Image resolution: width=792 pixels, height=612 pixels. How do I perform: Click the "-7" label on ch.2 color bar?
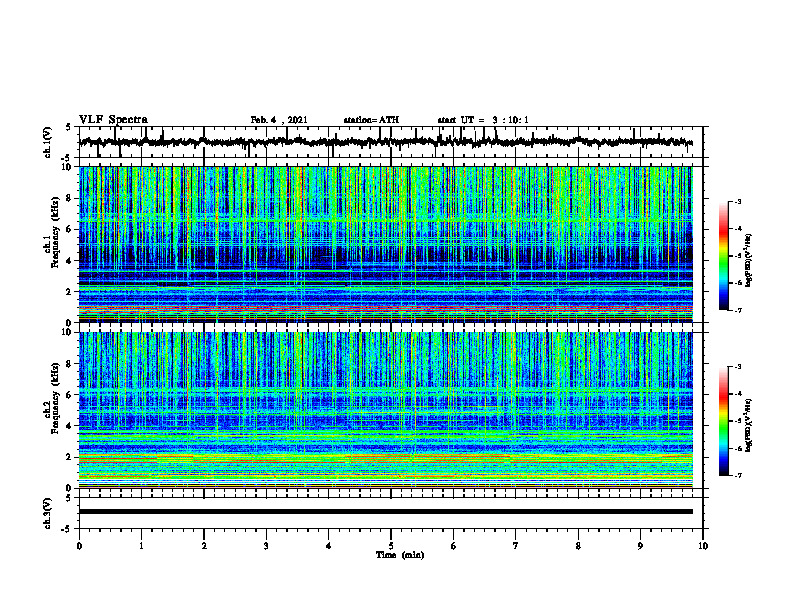tap(737, 475)
